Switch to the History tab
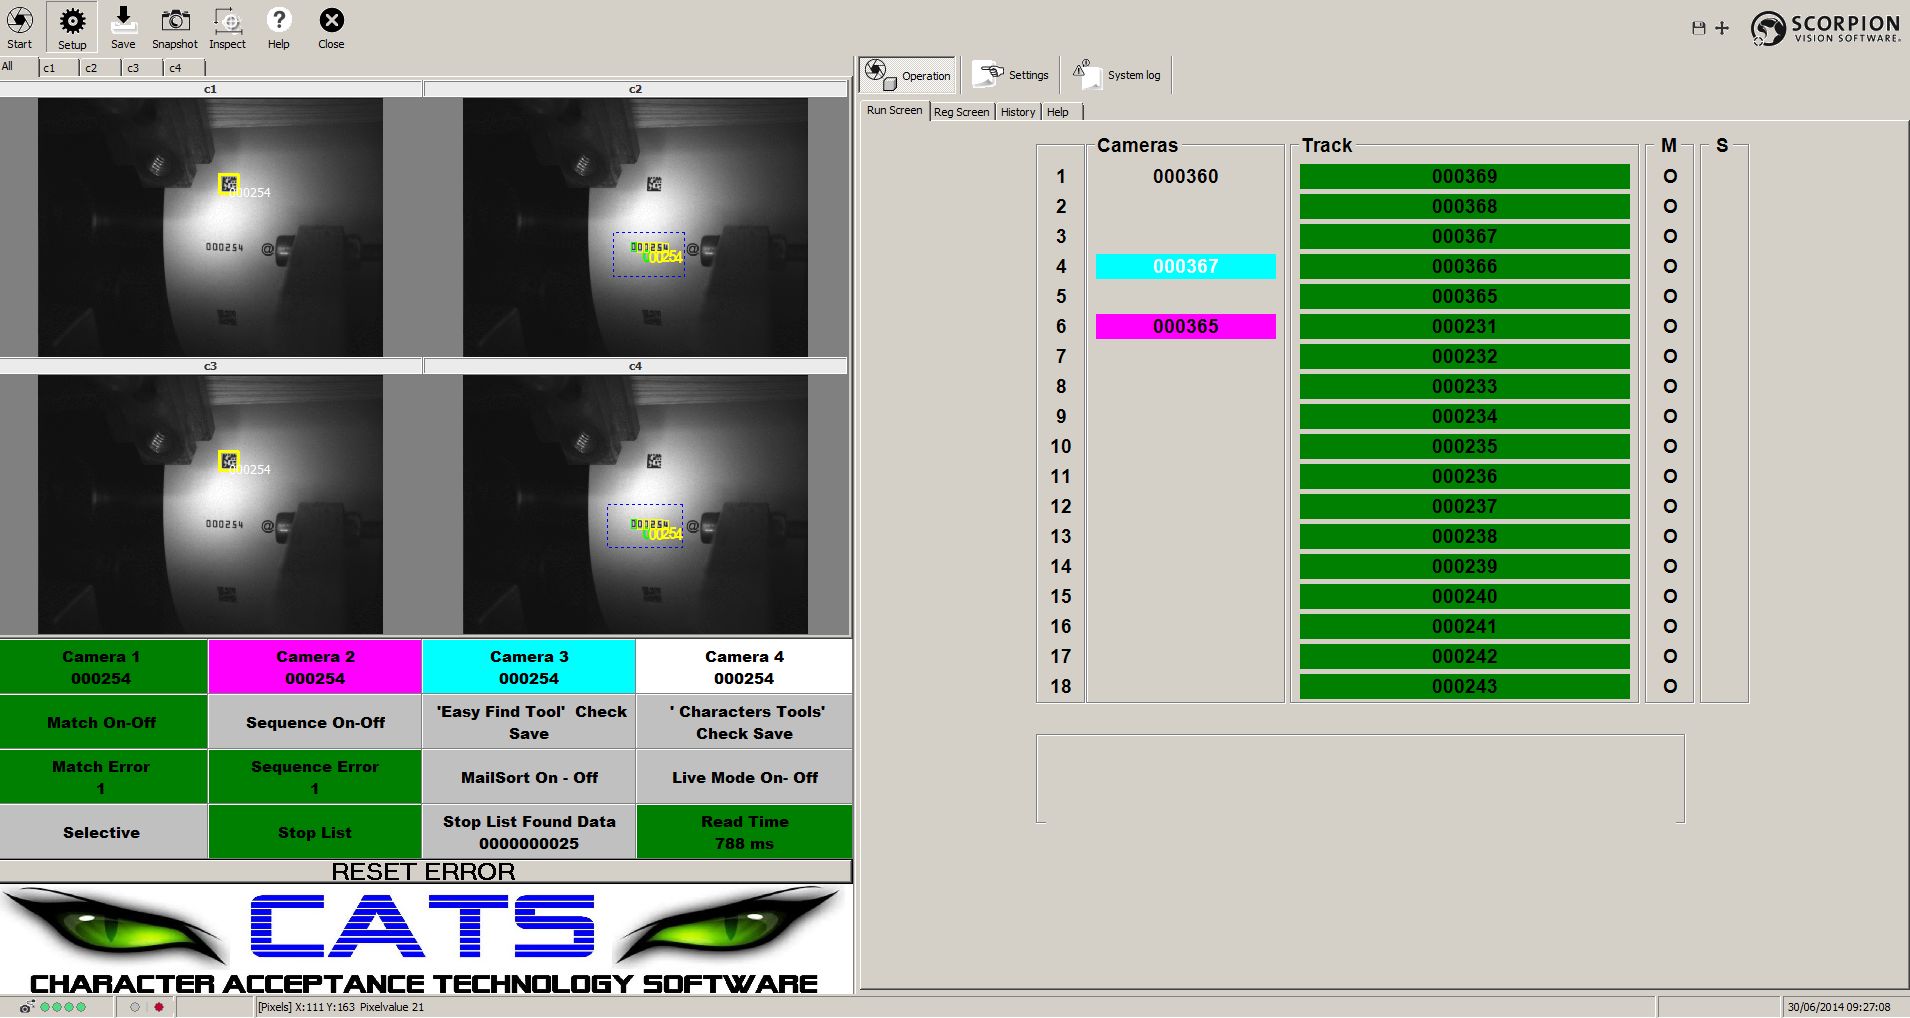The height and width of the screenshot is (1018, 1910). tap(1018, 112)
